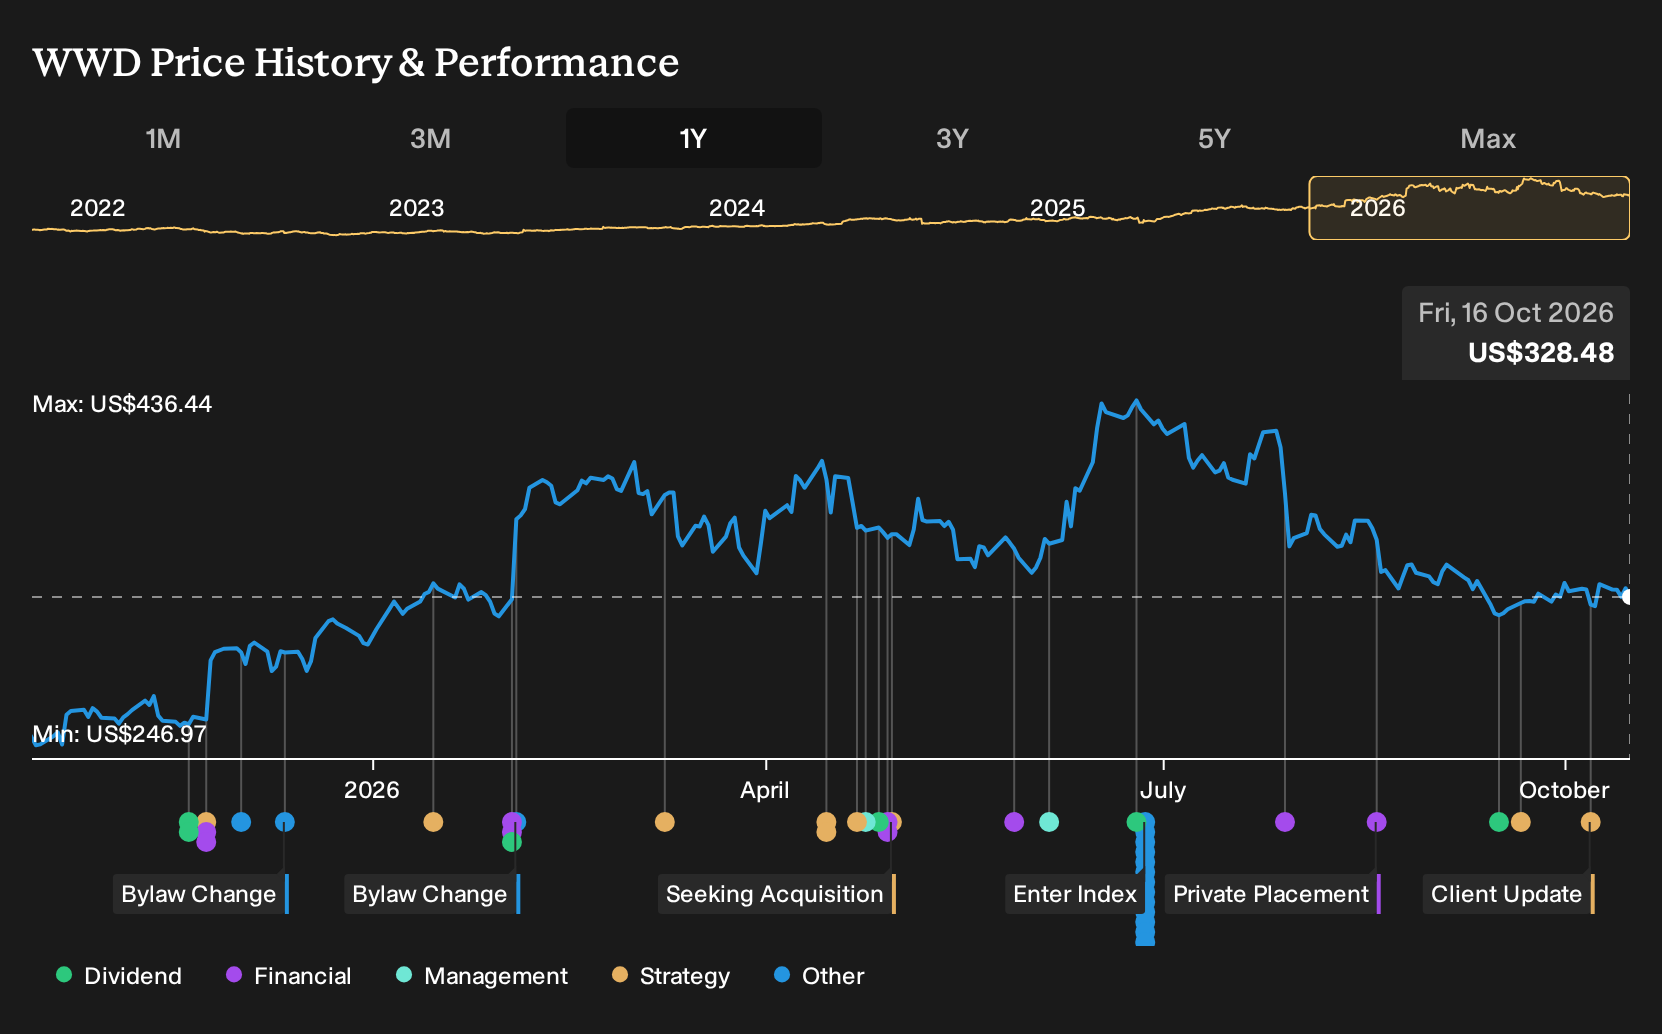Toggle Dividend events in the legend
1662x1034 pixels.
coord(119,976)
